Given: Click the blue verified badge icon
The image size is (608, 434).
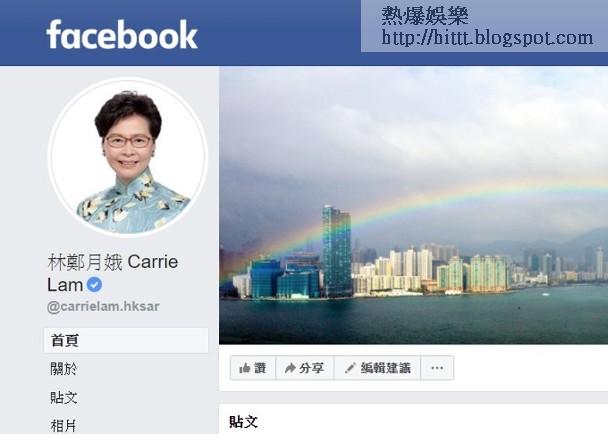Looking at the screenshot, I should (94, 285).
